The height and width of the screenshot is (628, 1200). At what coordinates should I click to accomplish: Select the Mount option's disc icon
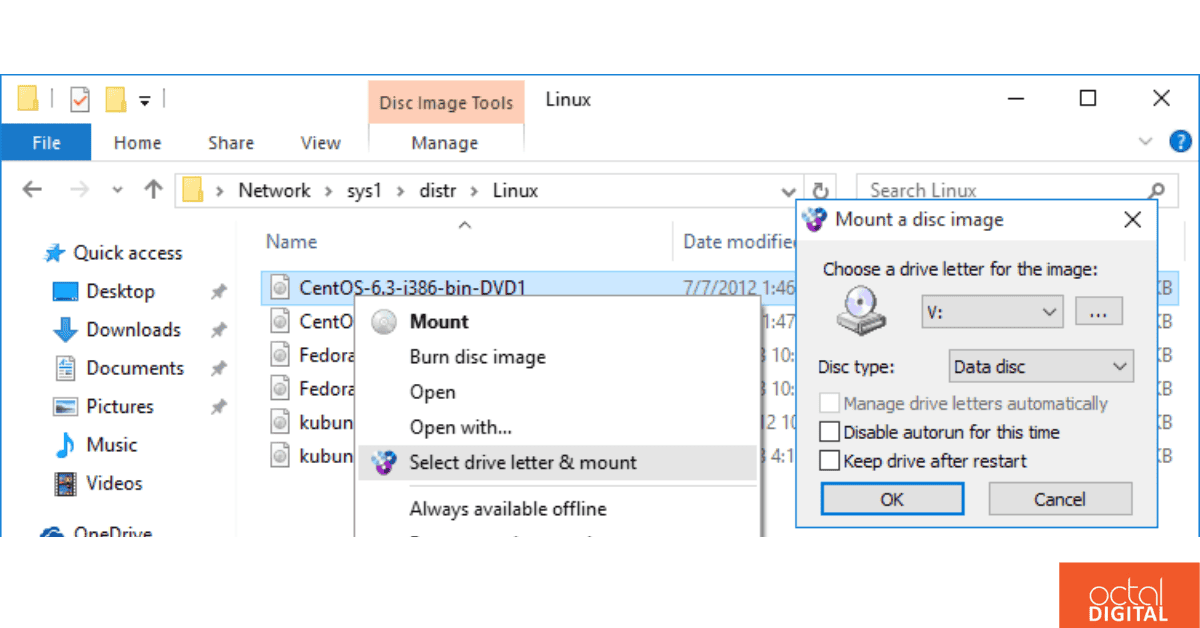pos(383,321)
